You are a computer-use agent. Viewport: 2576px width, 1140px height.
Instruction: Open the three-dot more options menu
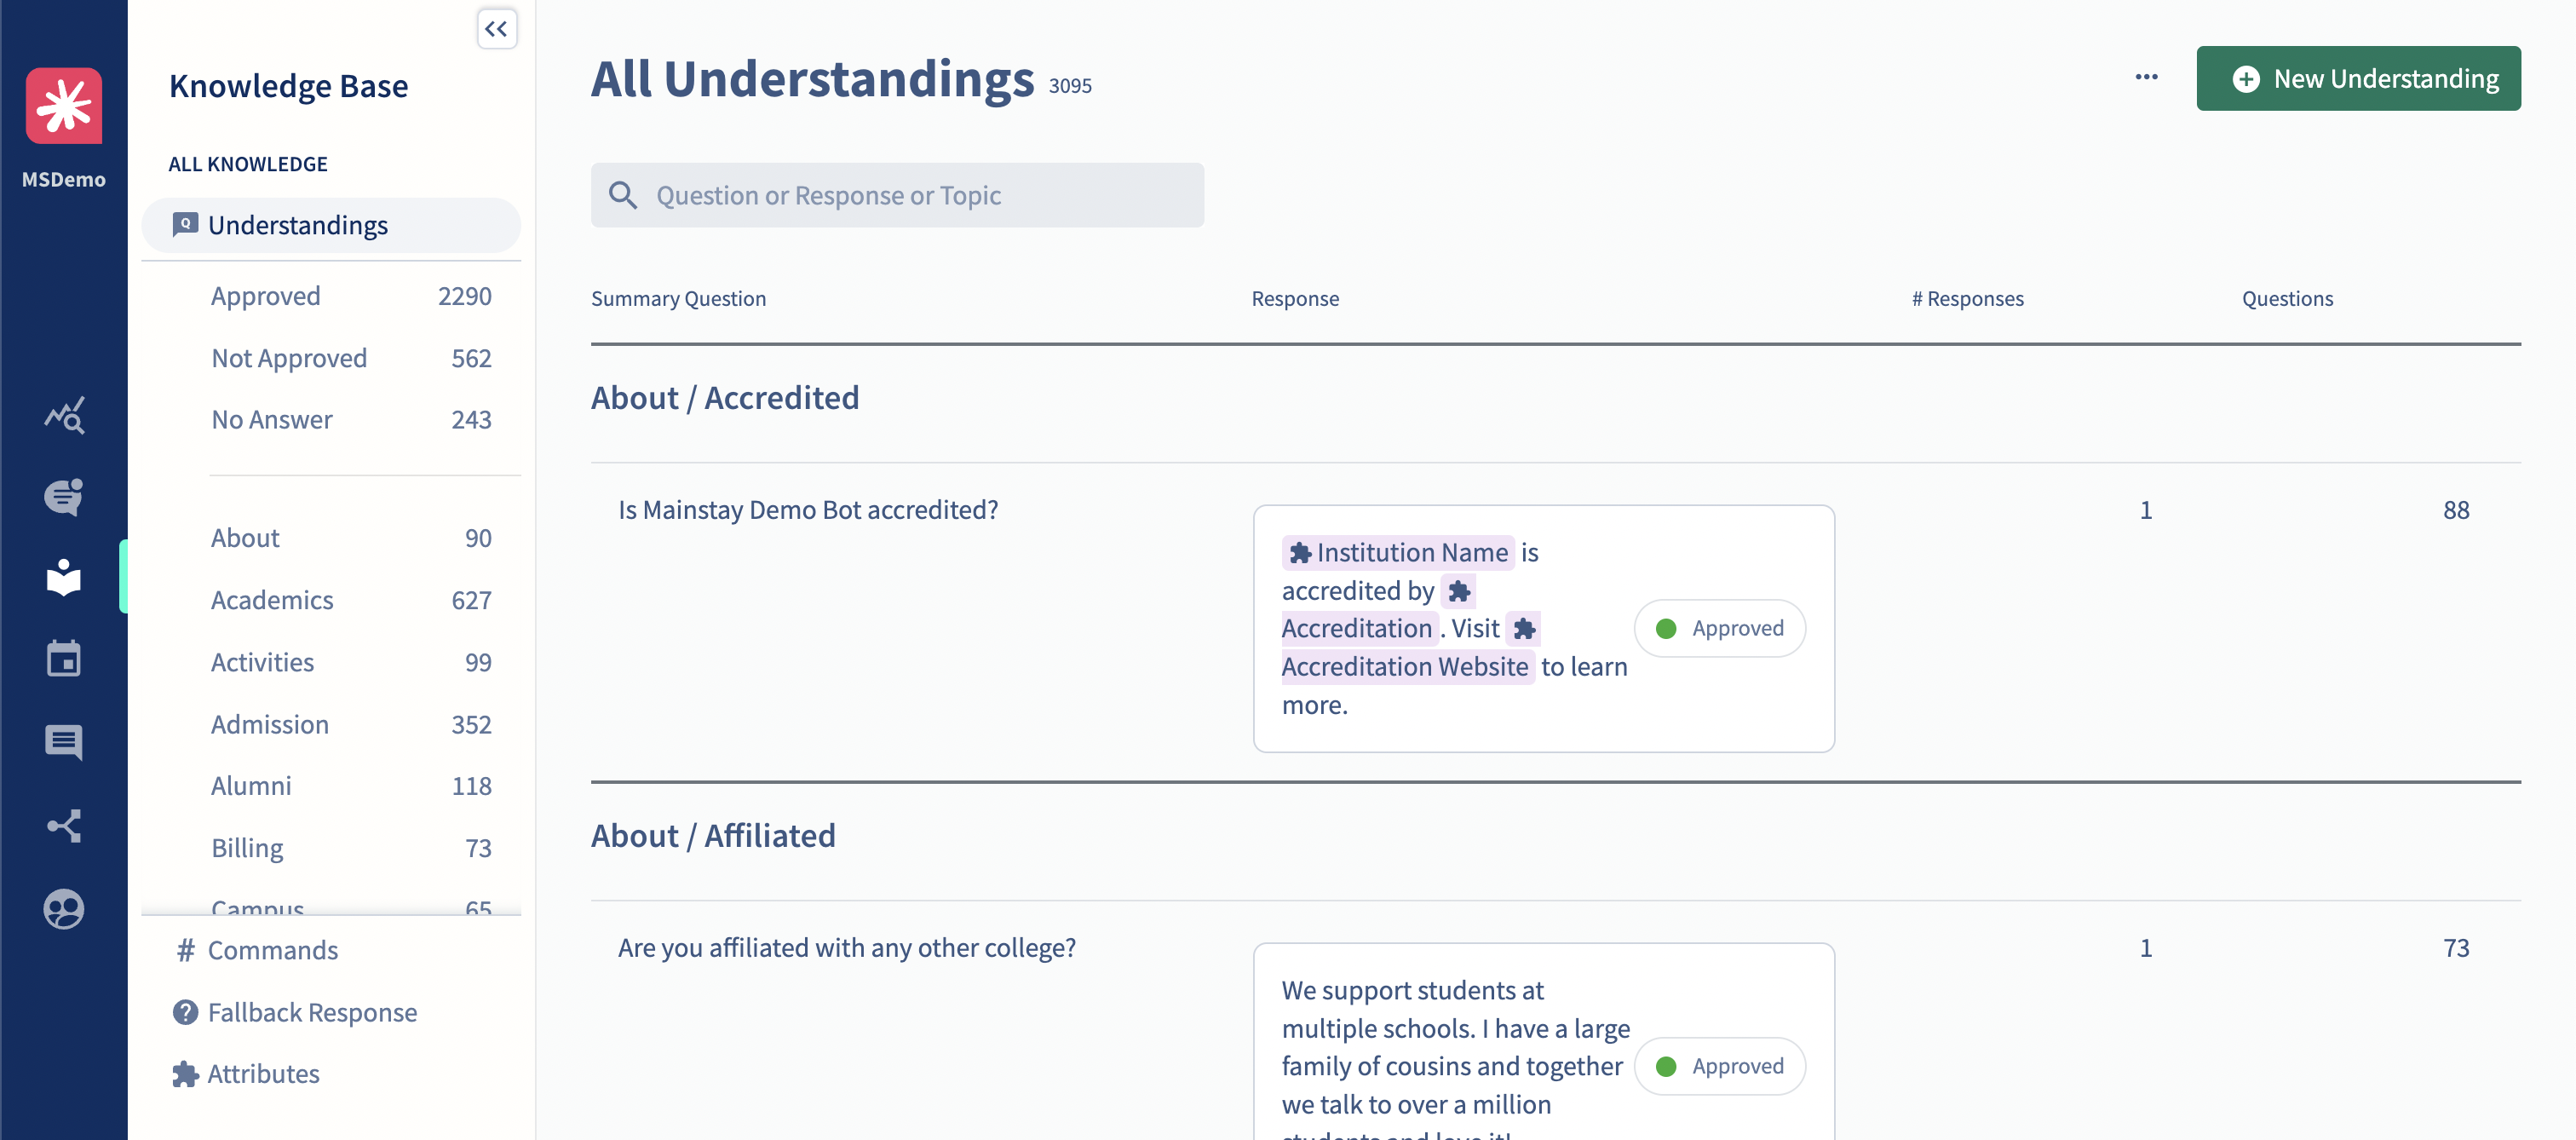(2146, 77)
